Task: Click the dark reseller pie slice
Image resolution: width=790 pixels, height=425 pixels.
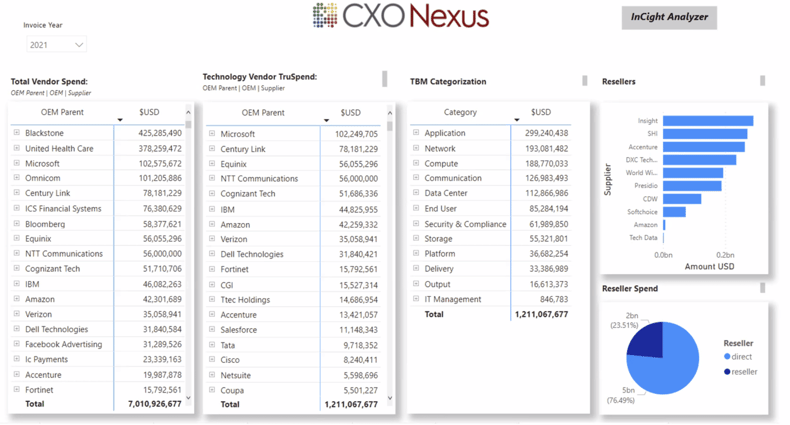Action: click(648, 340)
